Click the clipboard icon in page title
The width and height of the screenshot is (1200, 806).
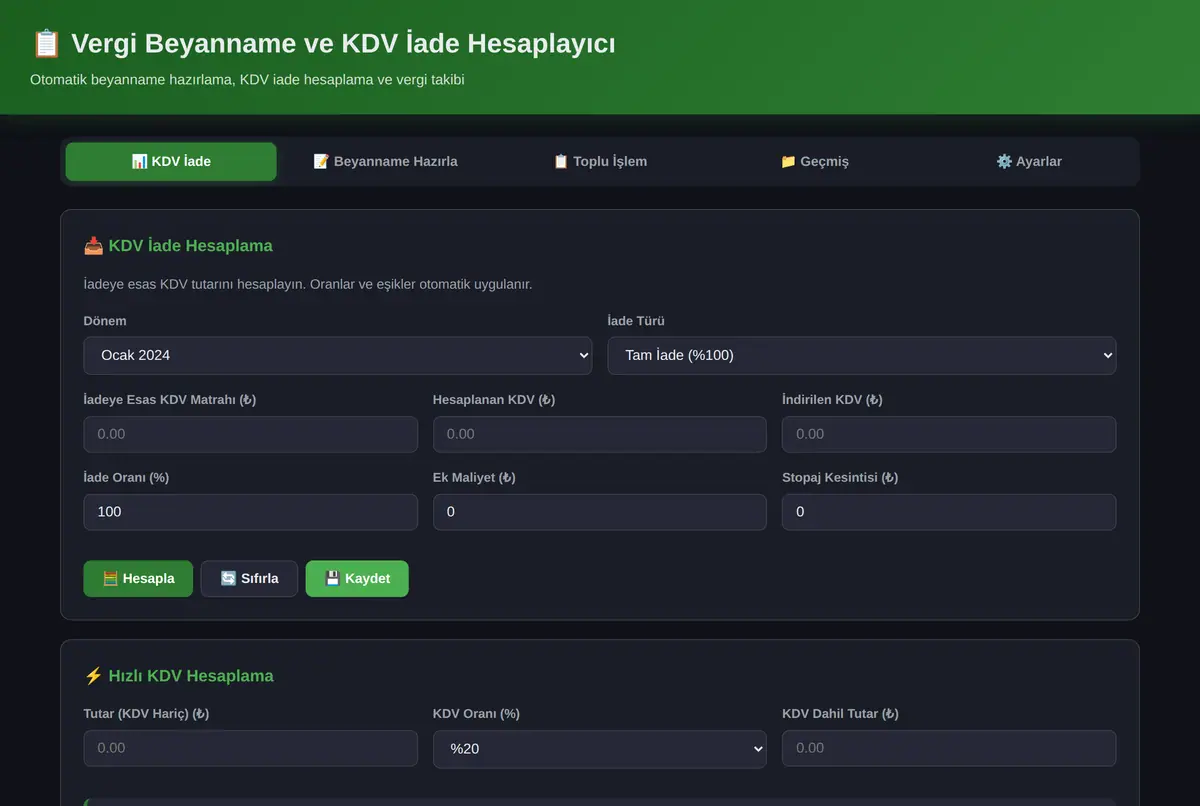(46, 44)
